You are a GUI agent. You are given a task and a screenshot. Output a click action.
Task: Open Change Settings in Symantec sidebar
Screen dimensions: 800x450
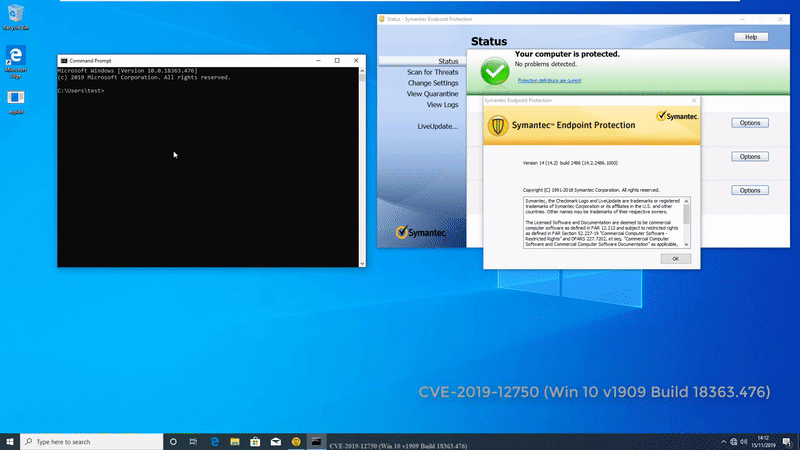pos(432,83)
